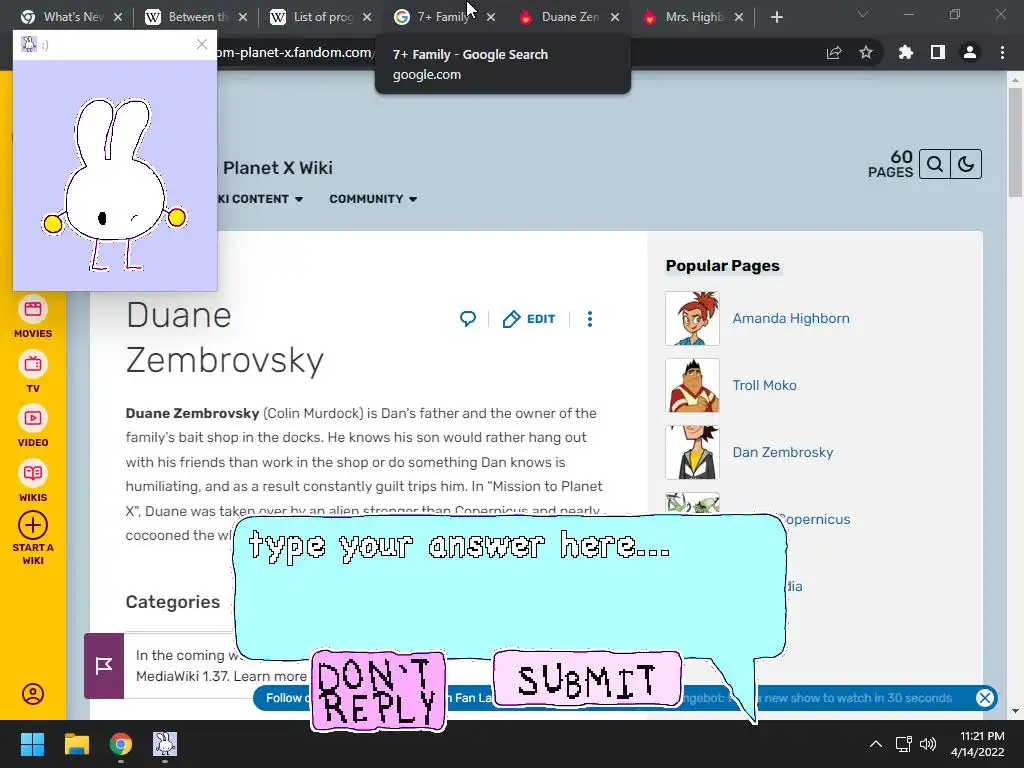
Task: Open Dan Zembrosky popular page link
Action: click(x=782, y=452)
